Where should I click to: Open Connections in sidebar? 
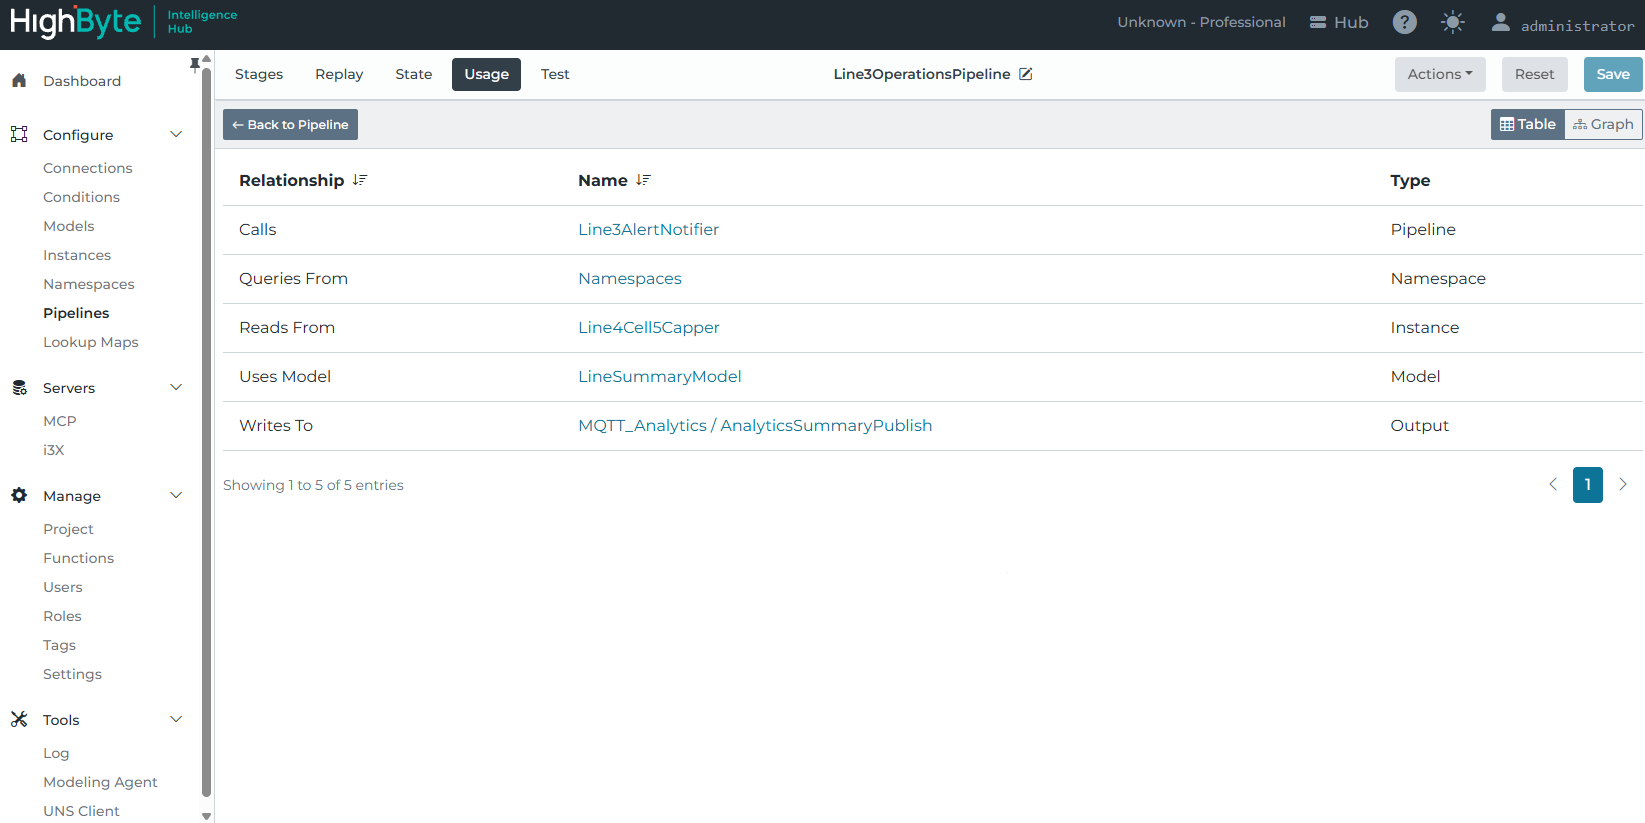[x=88, y=168]
